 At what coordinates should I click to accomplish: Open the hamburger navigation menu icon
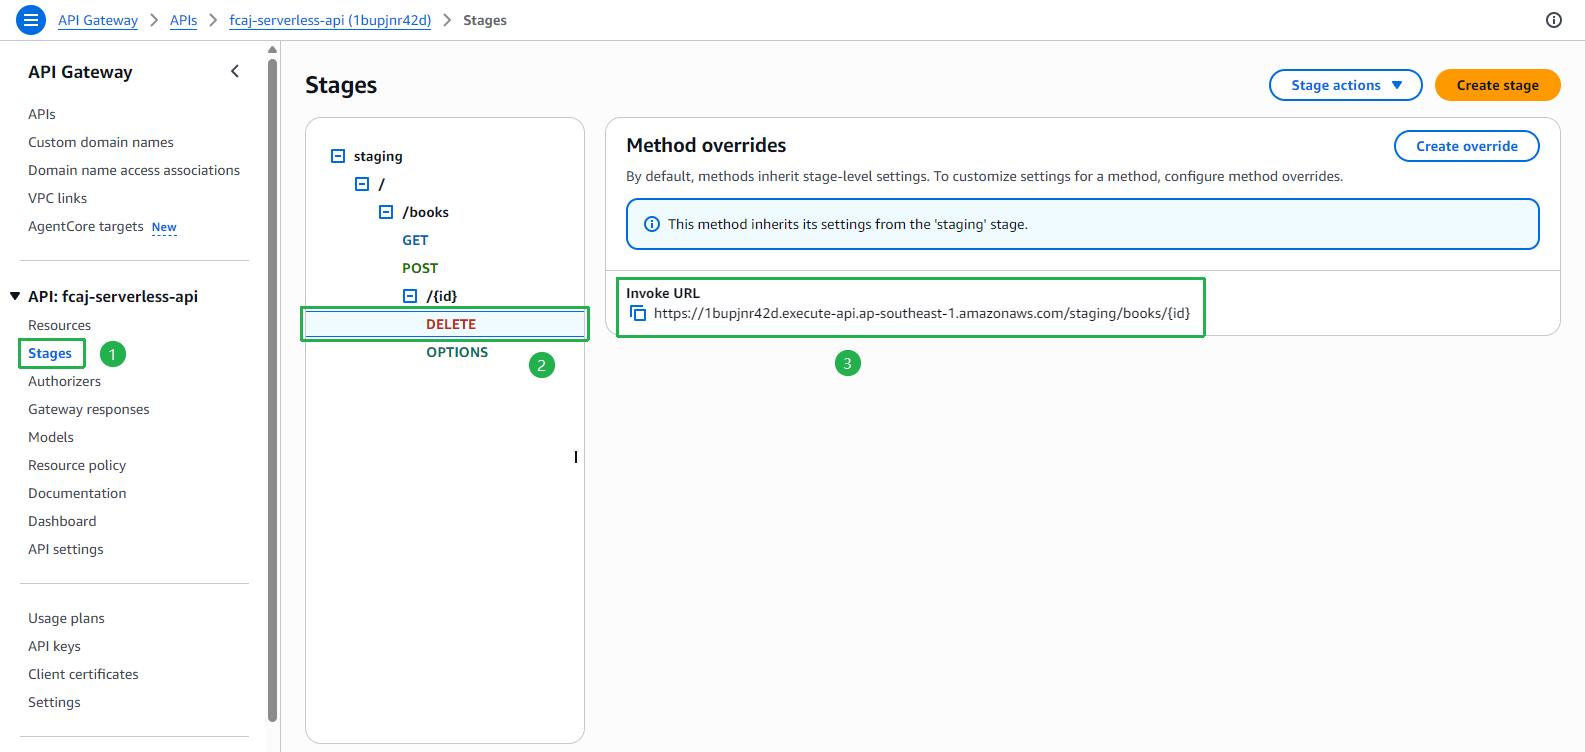pyautogui.click(x=31, y=20)
